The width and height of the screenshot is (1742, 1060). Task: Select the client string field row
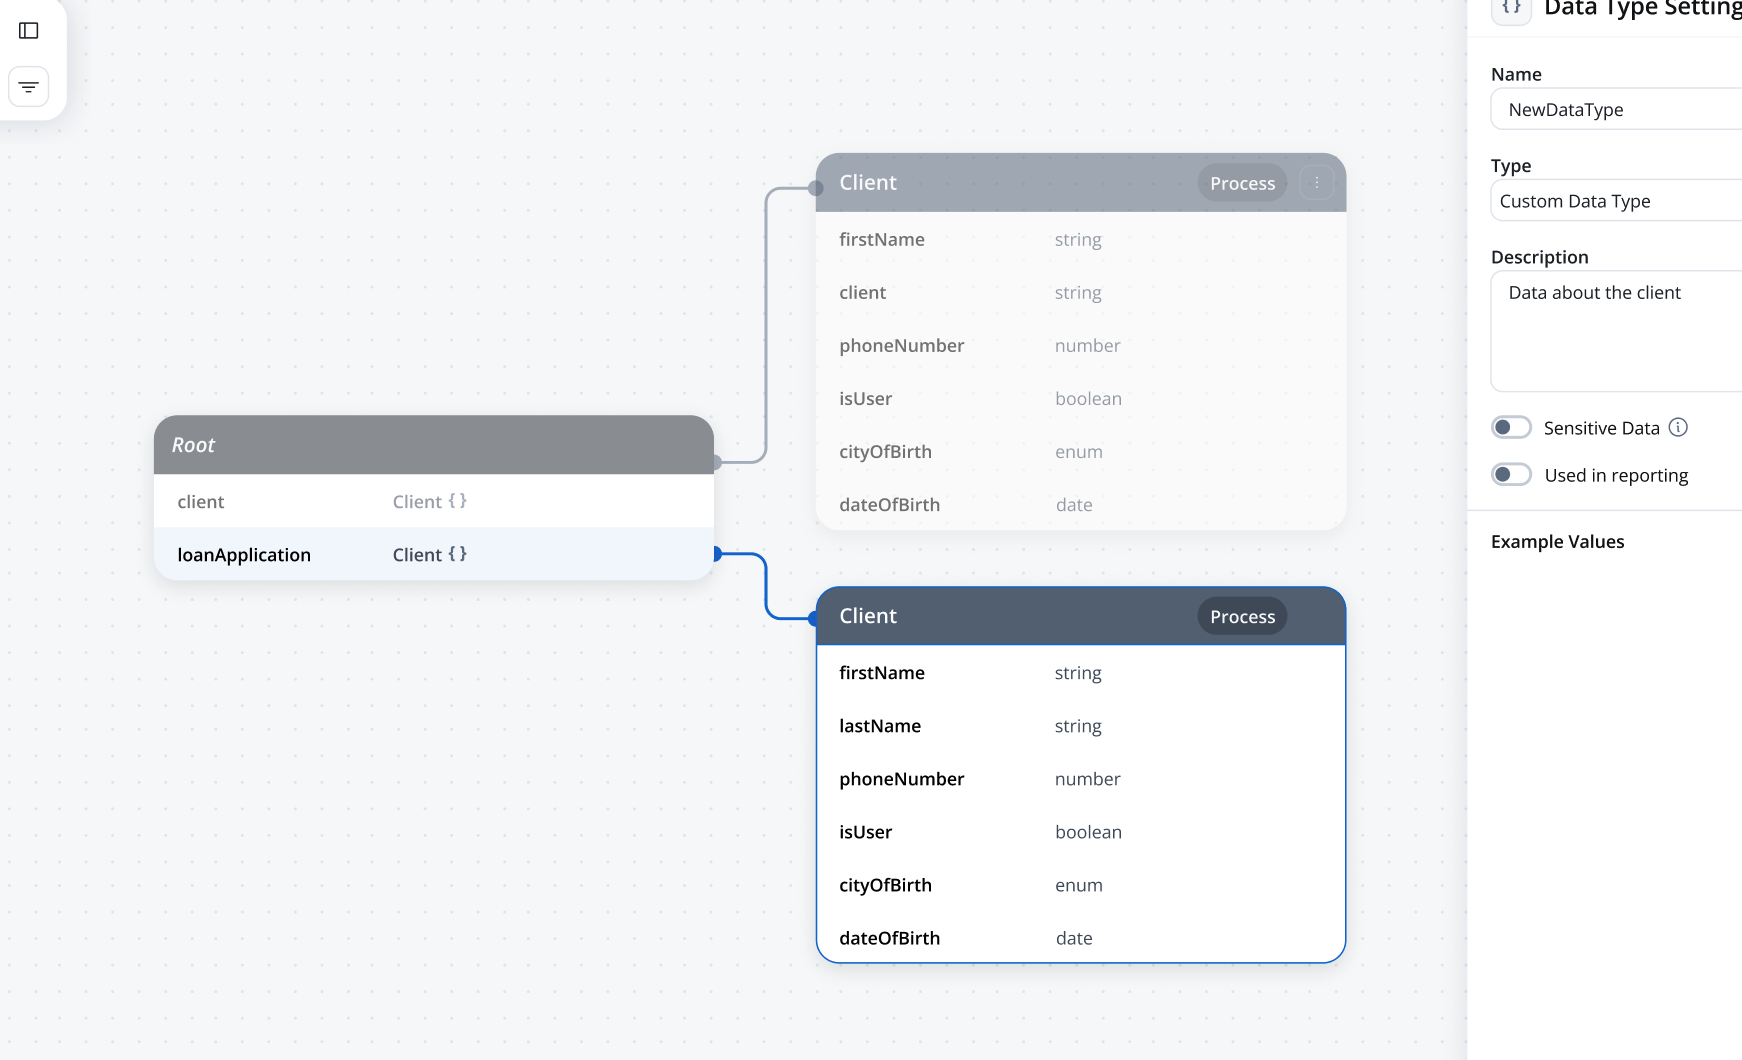pos(1081,292)
